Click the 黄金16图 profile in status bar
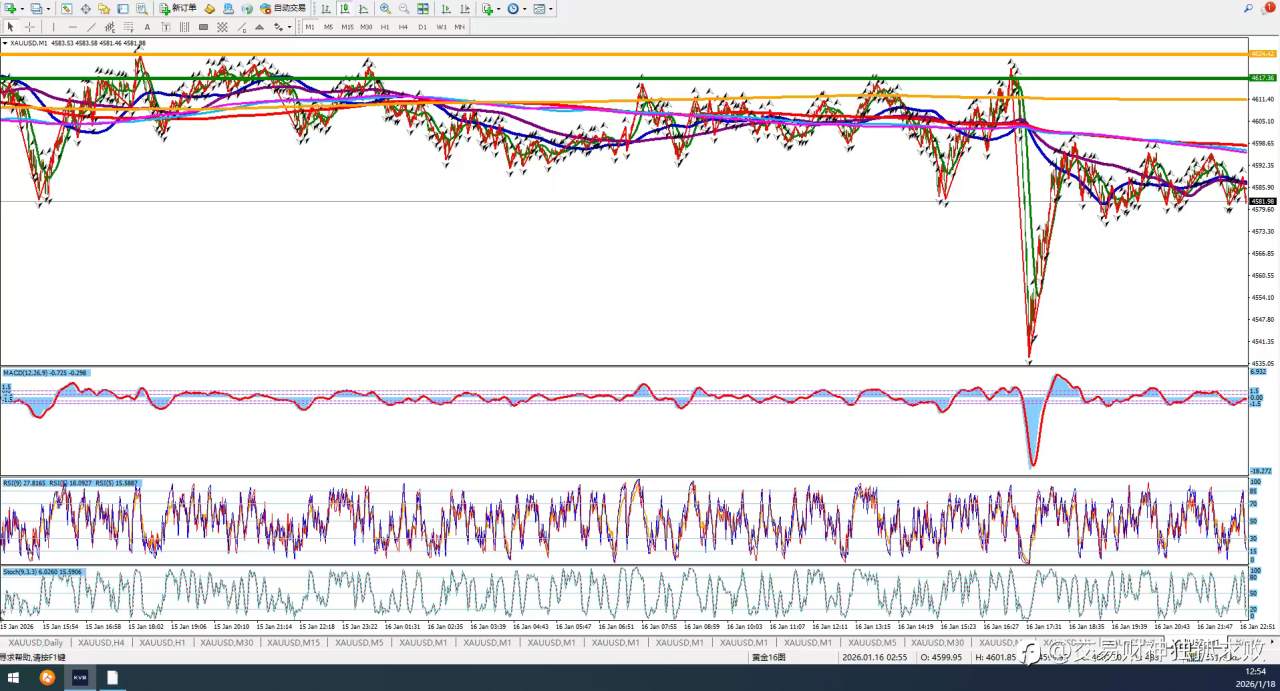1280x691 pixels. point(768,657)
